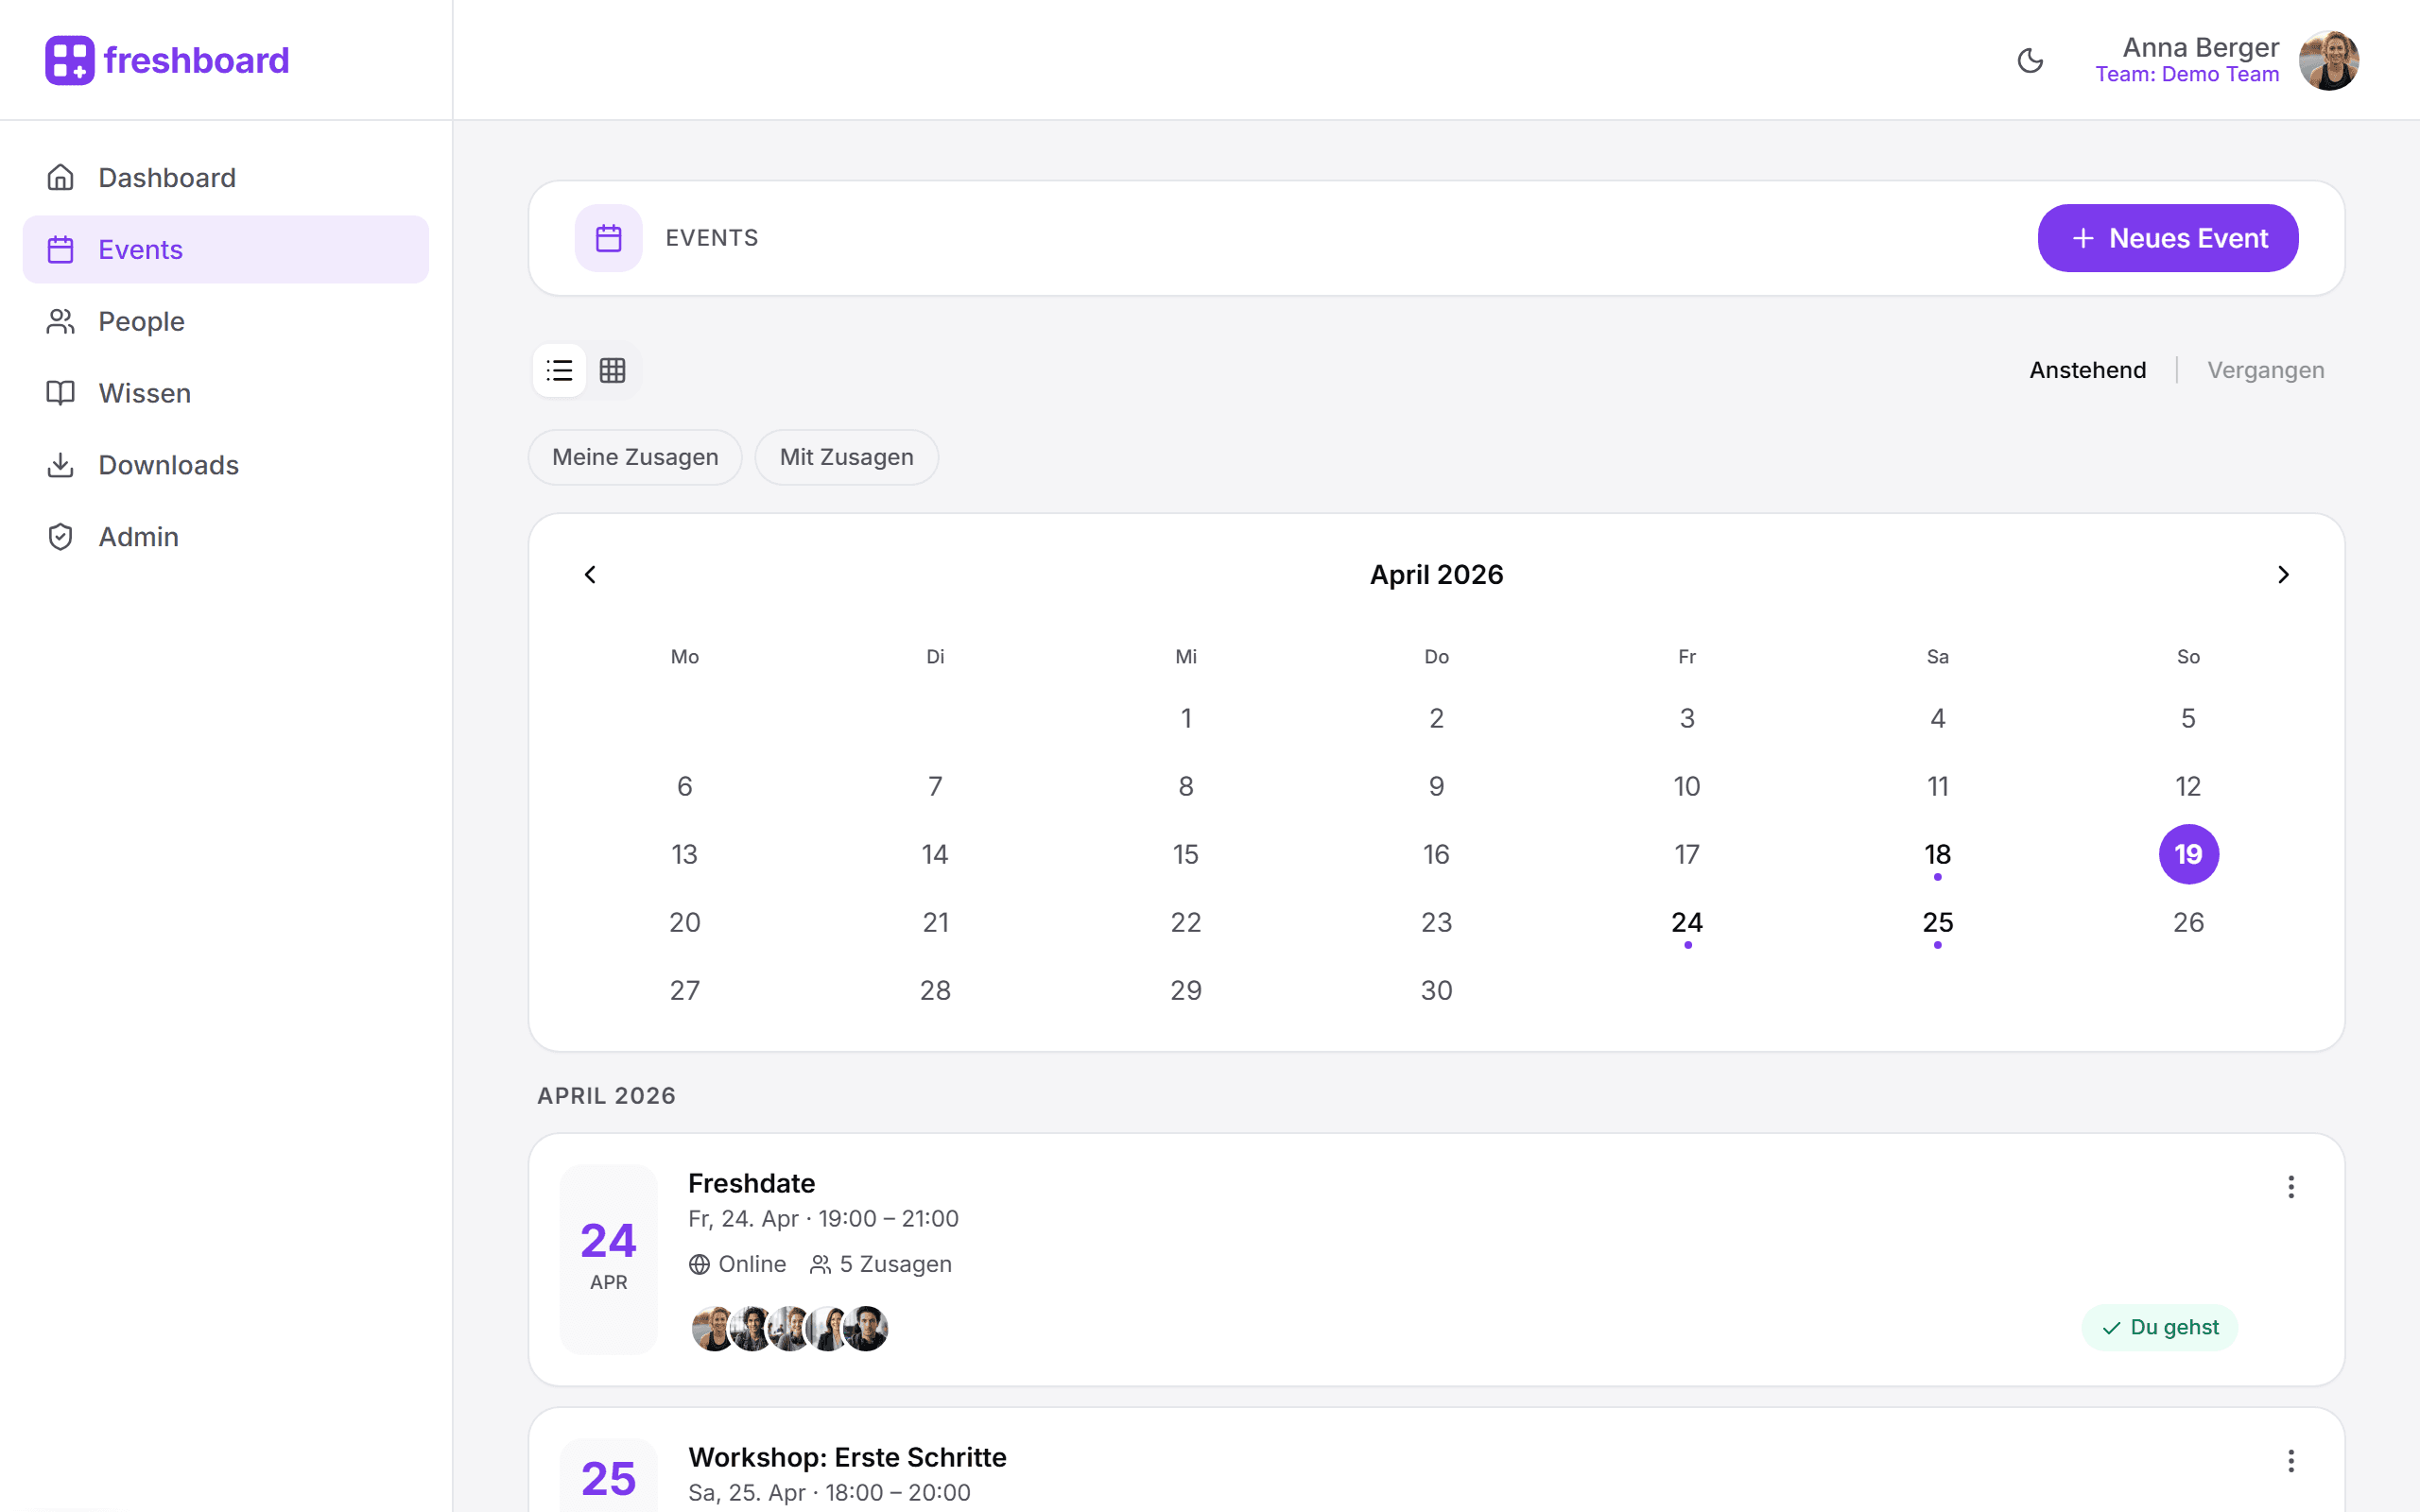The height and width of the screenshot is (1512, 2420).
Task: Select April 1 in the calendar
Action: pyautogui.click(x=1186, y=718)
